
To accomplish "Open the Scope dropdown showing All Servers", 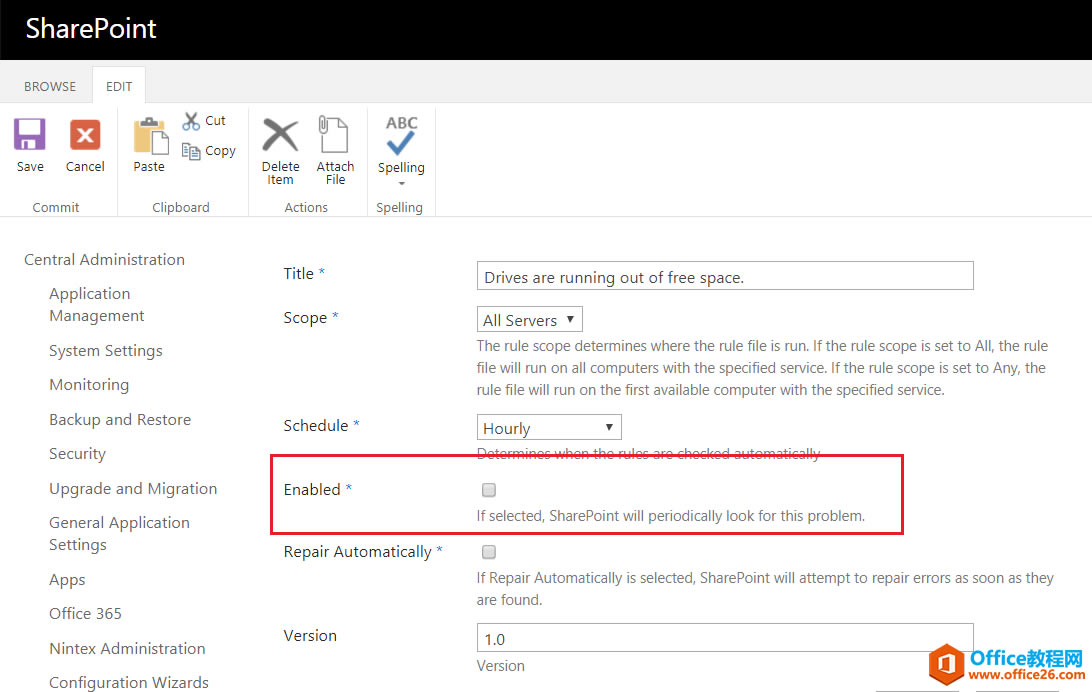I will (x=529, y=319).
